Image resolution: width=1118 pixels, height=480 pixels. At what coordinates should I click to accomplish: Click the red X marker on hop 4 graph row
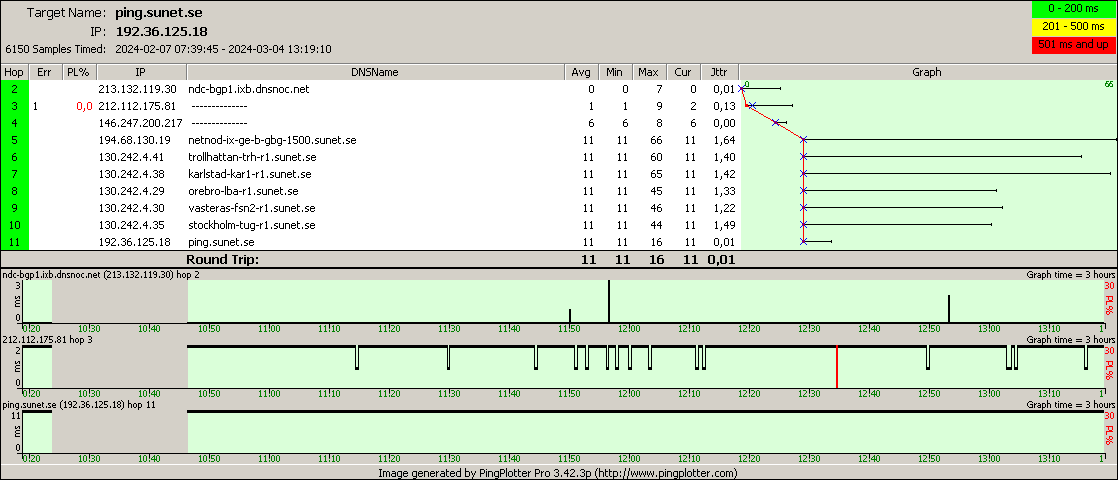pos(776,123)
